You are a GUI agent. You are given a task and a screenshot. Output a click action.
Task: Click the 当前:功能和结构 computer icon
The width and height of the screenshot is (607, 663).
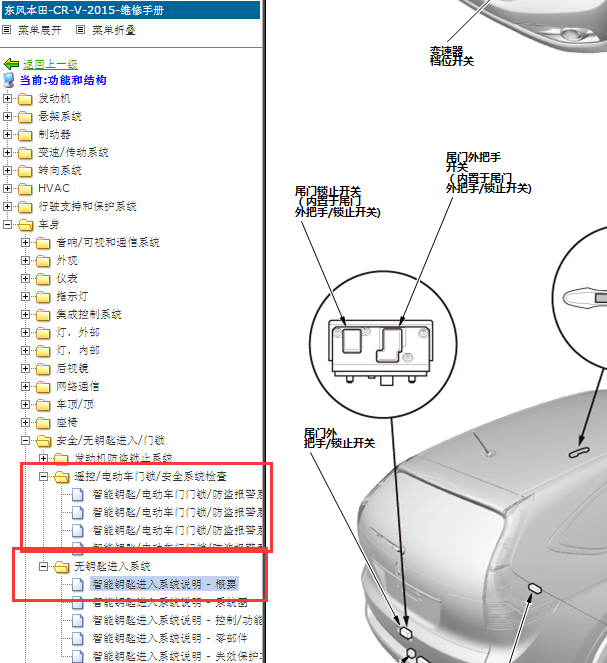coord(8,80)
